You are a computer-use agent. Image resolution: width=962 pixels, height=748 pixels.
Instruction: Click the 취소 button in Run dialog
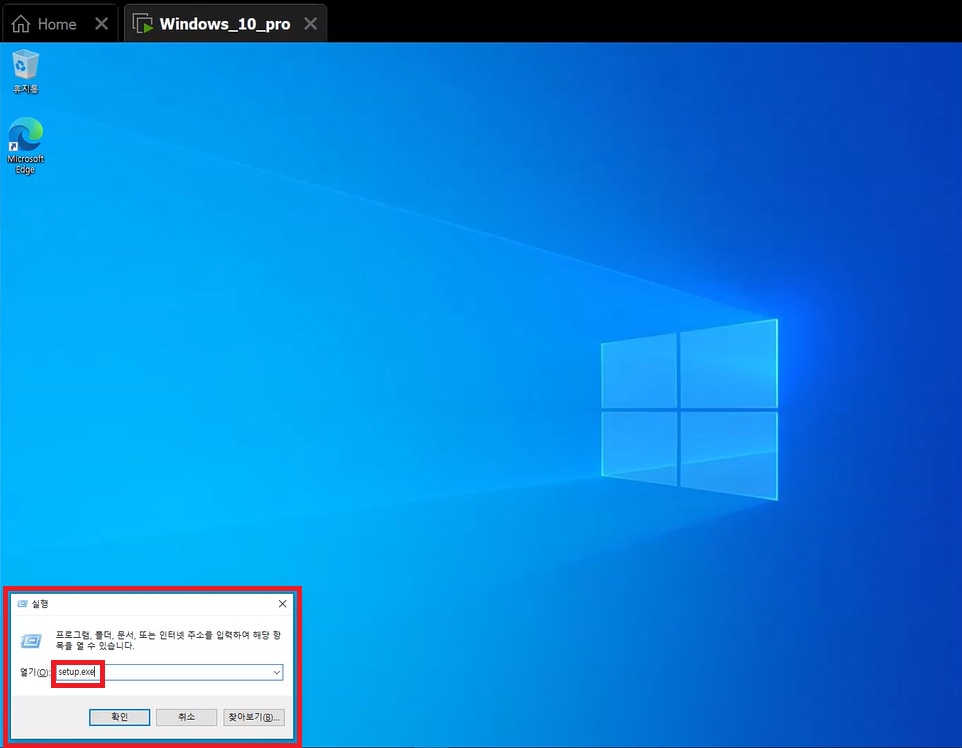pos(187,717)
